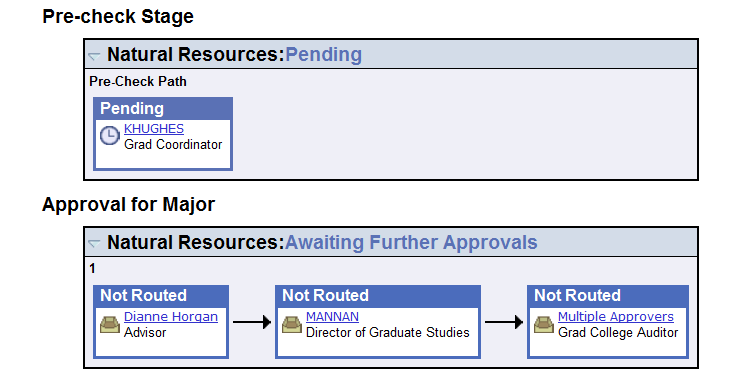Collapse the Awaiting Further Approvals section
Screen dimensions: 745x390
tap(94, 244)
